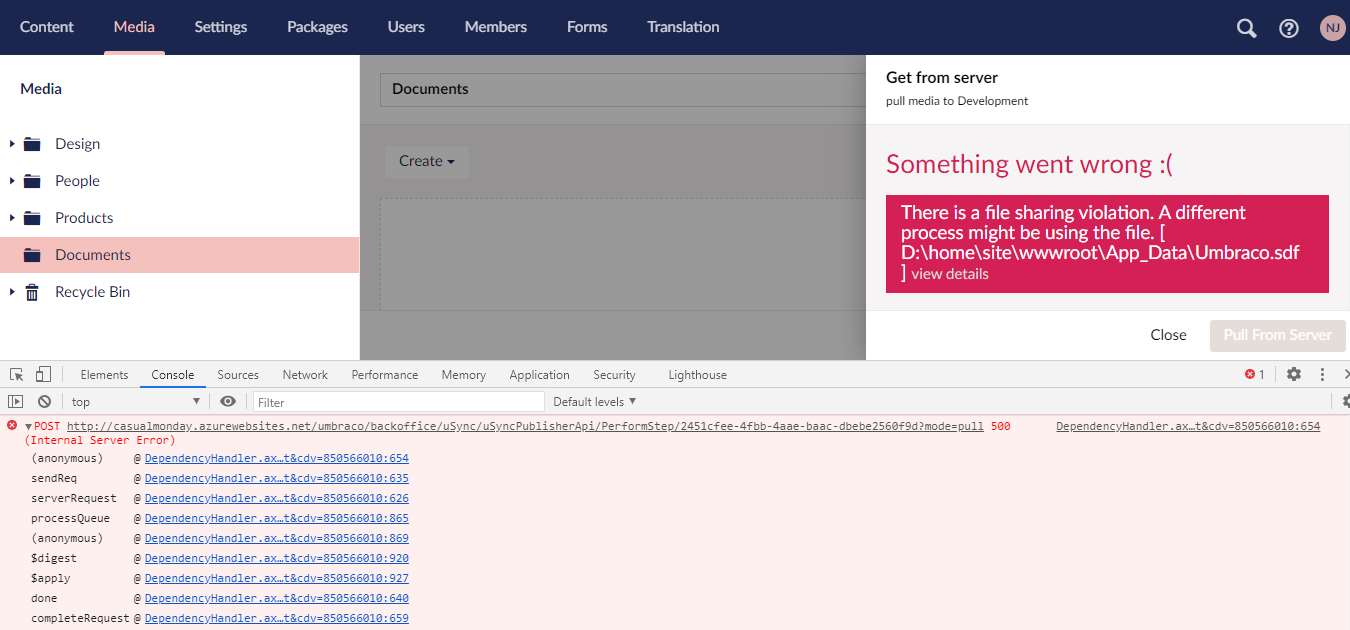
Task: Click the Pull From Server button
Action: (1278, 335)
